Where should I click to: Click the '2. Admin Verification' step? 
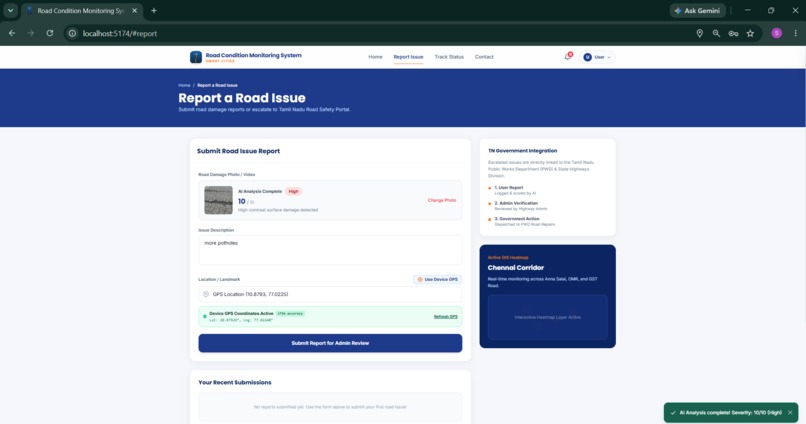[x=516, y=204]
